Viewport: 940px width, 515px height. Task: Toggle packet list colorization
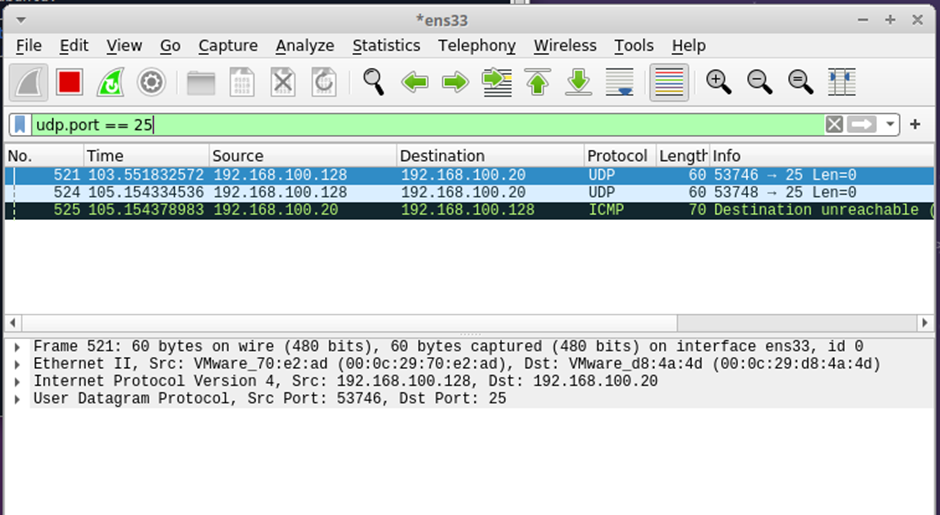pos(669,82)
